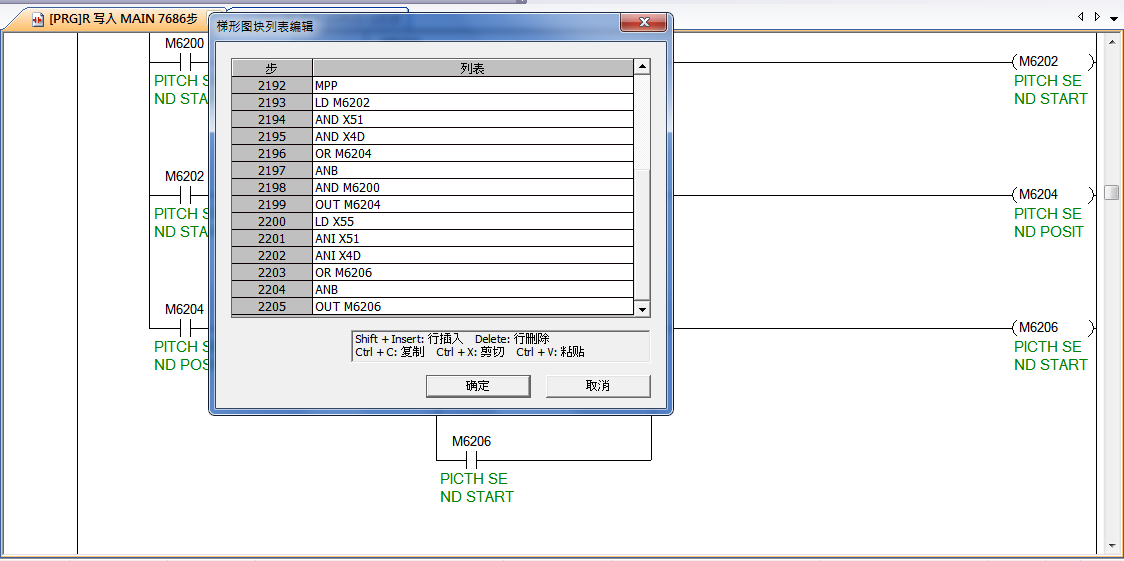Select the LD M6202 row at step 2193
The width and height of the screenshot is (1124, 561).
click(473, 103)
